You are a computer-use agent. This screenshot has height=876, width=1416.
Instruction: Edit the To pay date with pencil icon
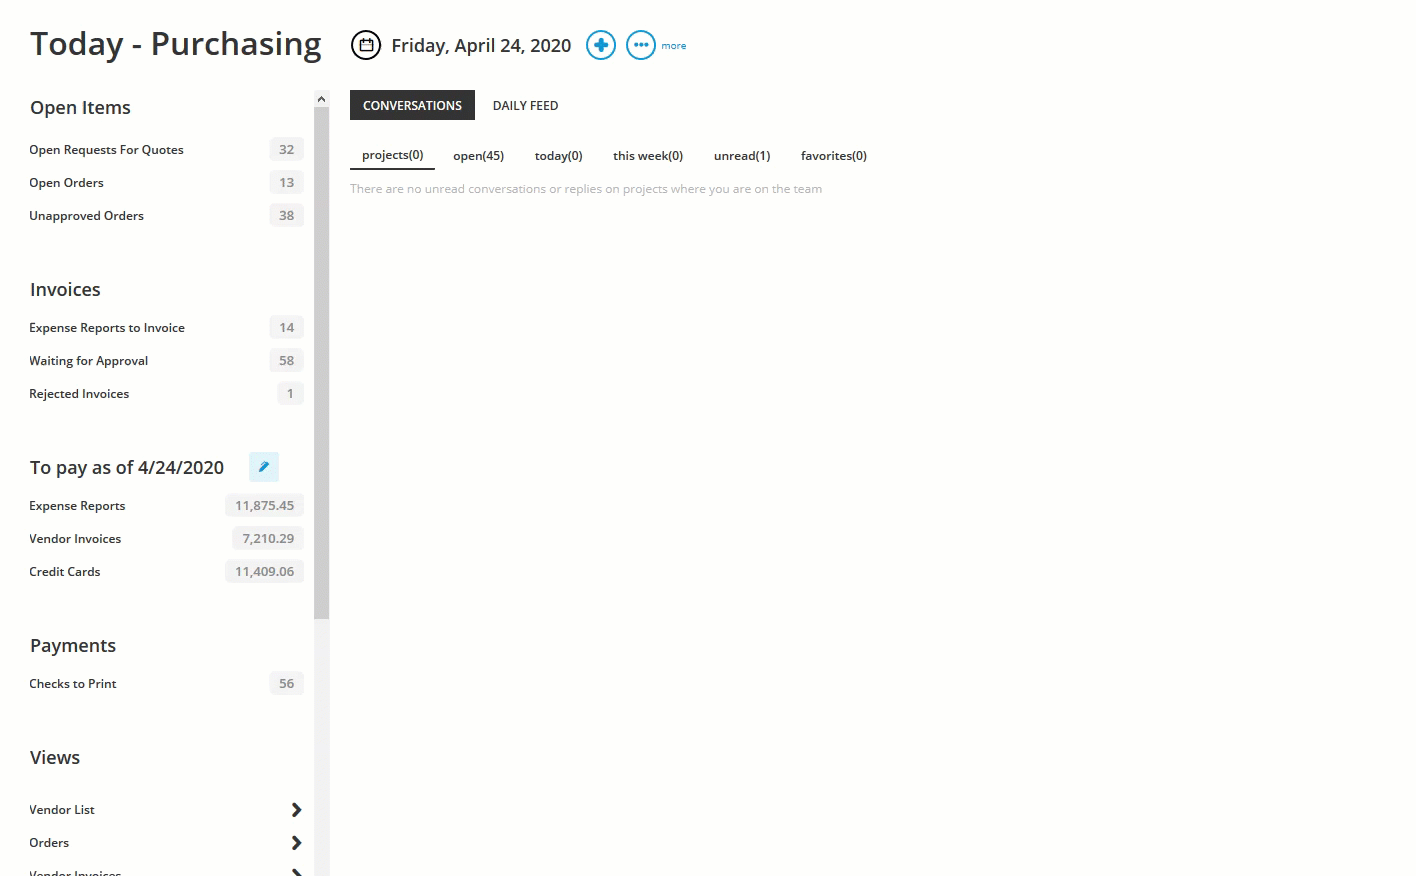(x=264, y=467)
